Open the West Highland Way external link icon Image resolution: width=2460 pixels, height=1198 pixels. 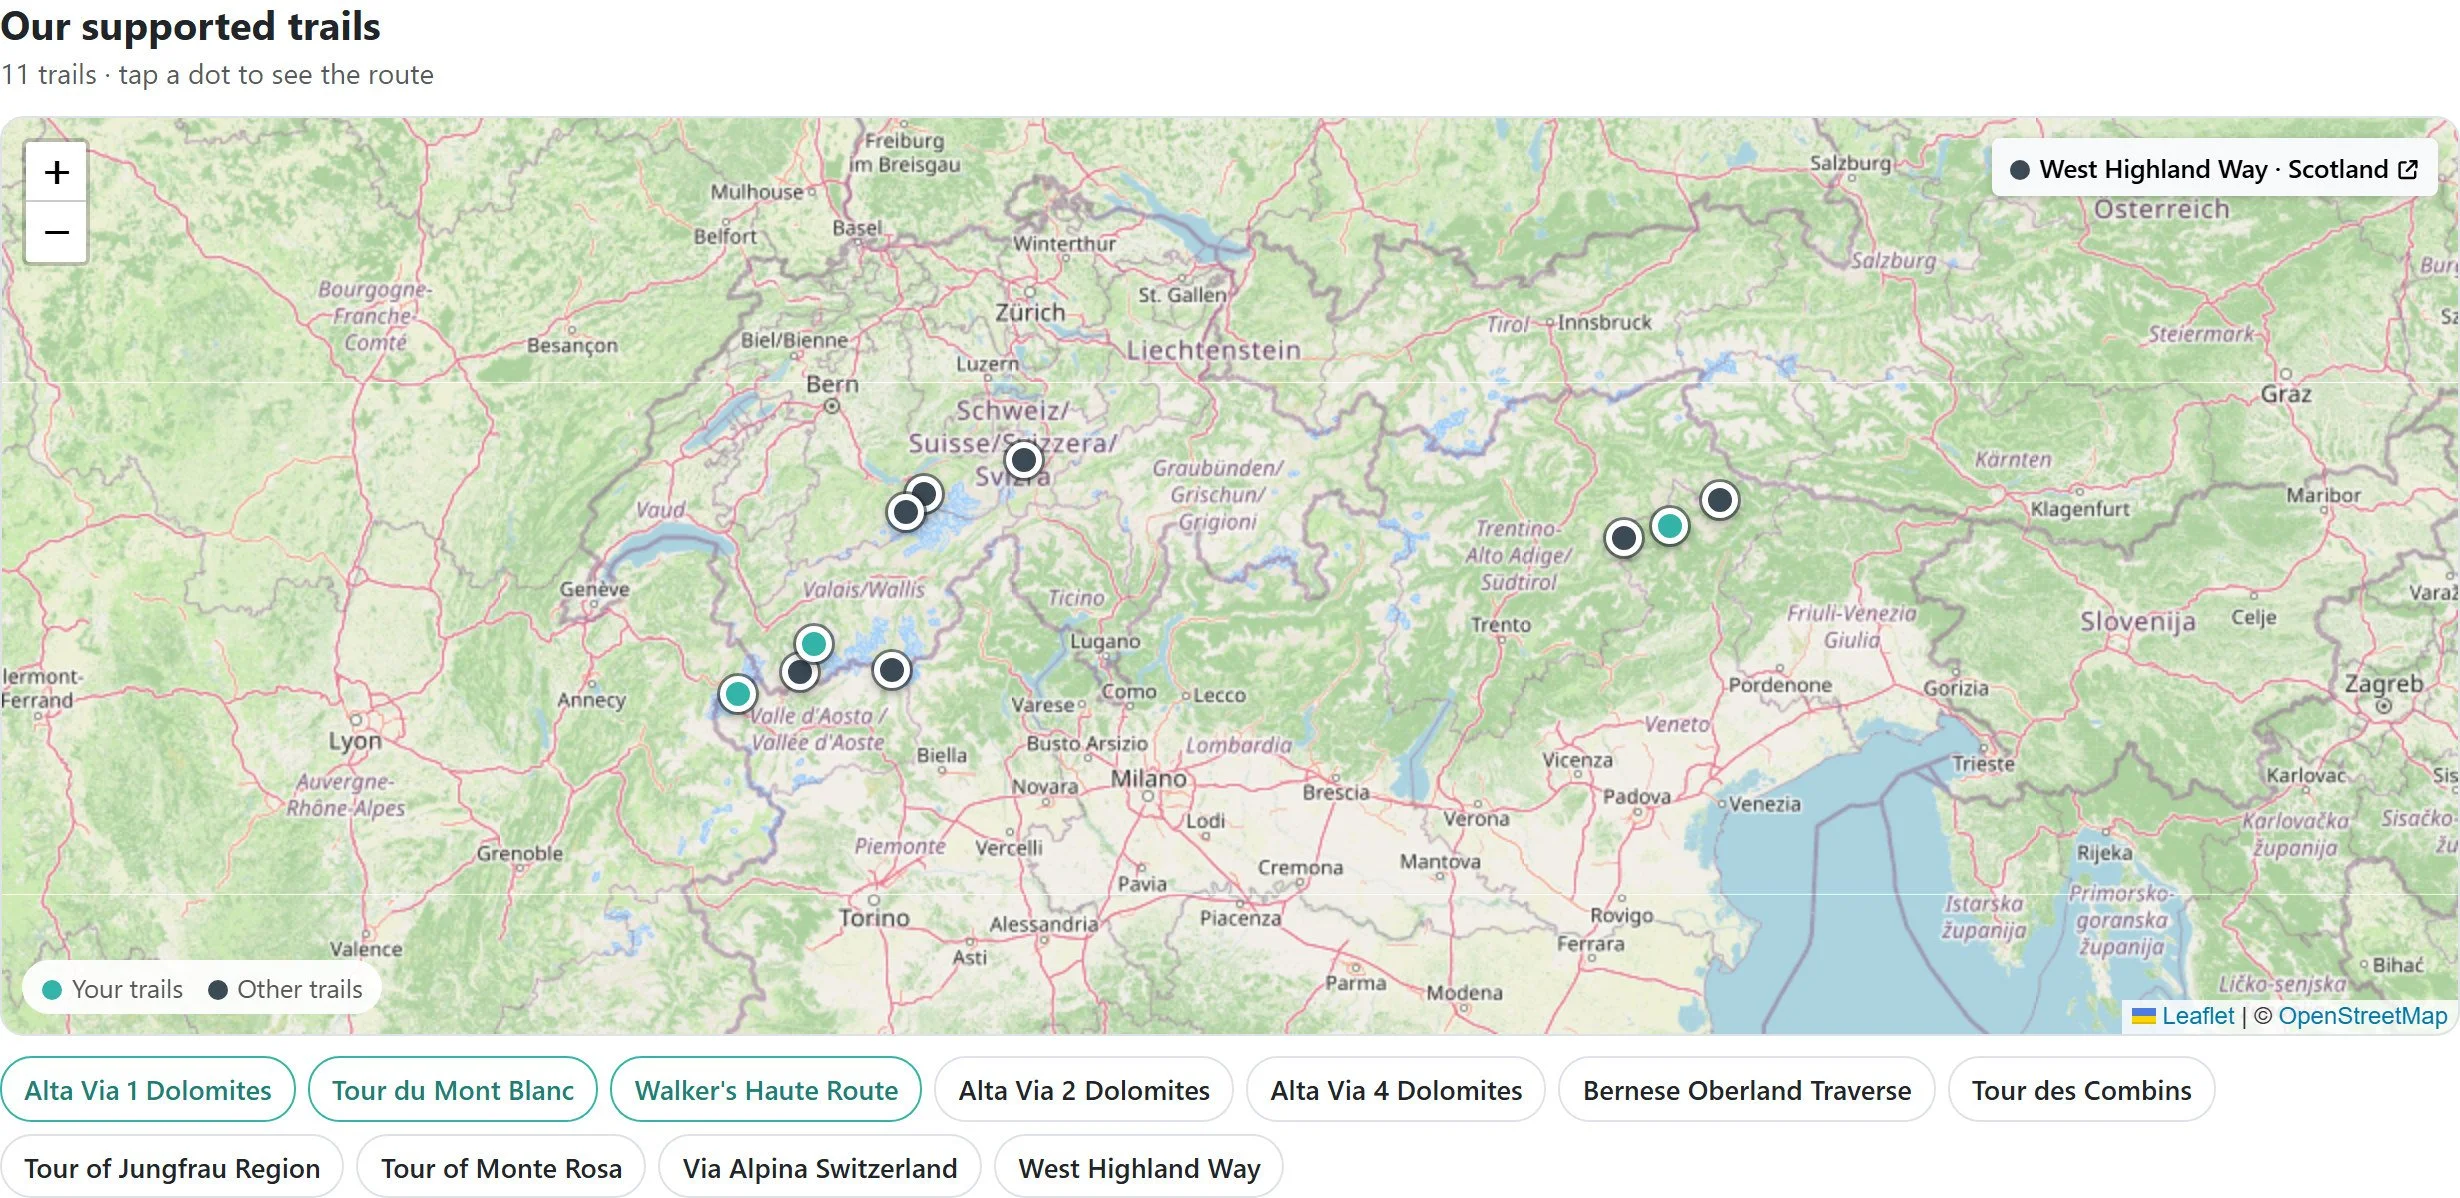click(2408, 169)
